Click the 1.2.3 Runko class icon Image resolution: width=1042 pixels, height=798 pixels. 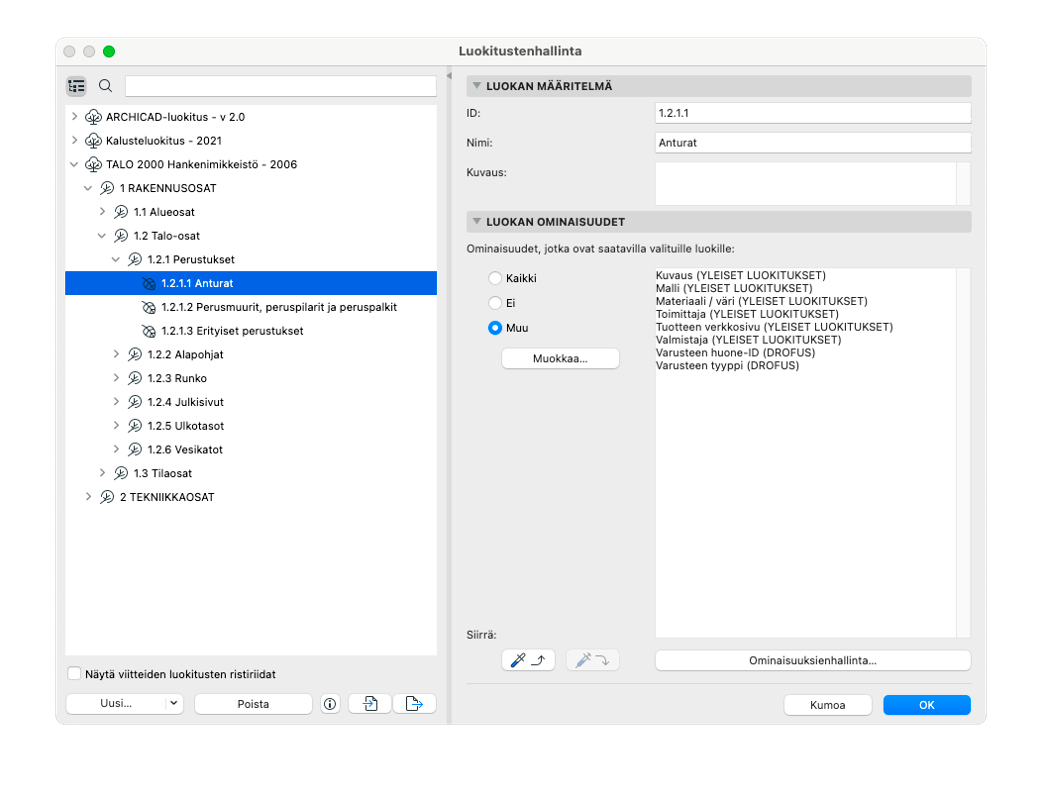(x=135, y=378)
